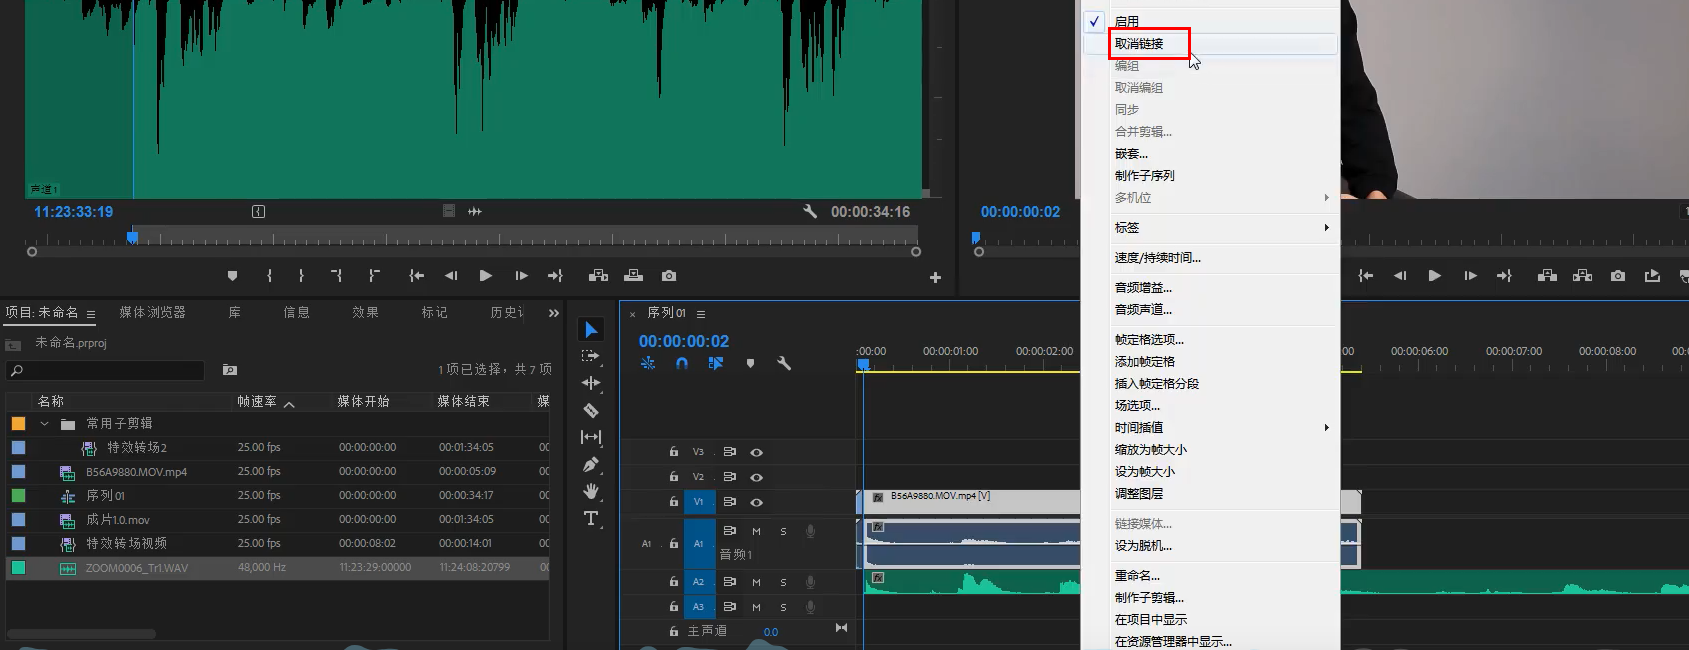Open the 序列01 panel hamburger menu
The width and height of the screenshot is (1689, 650).
click(701, 314)
